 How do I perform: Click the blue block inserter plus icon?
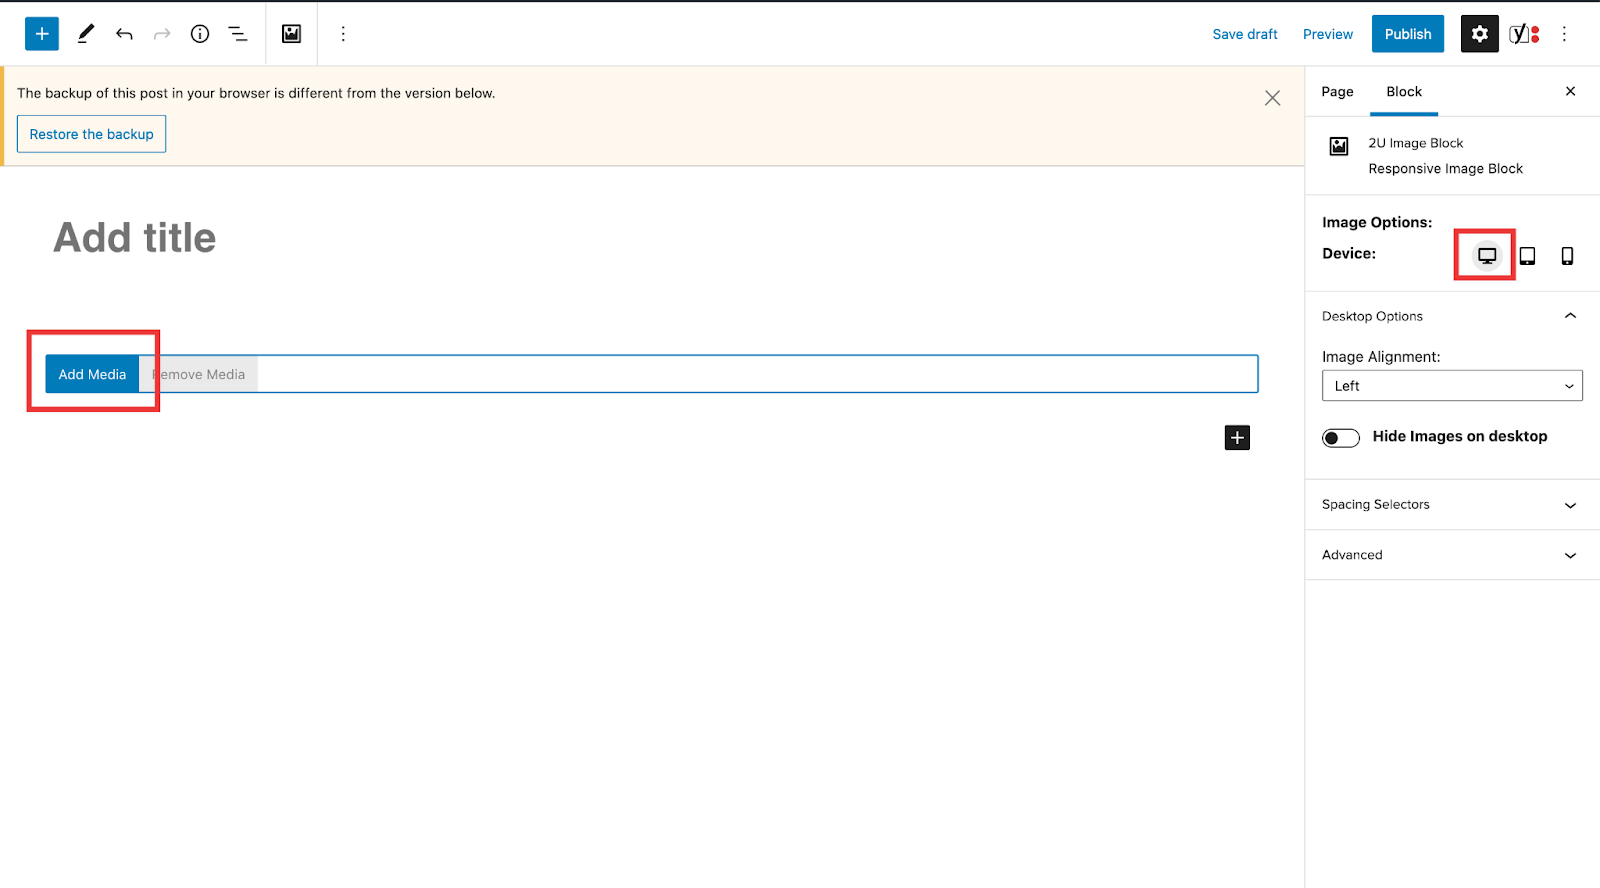(x=42, y=34)
